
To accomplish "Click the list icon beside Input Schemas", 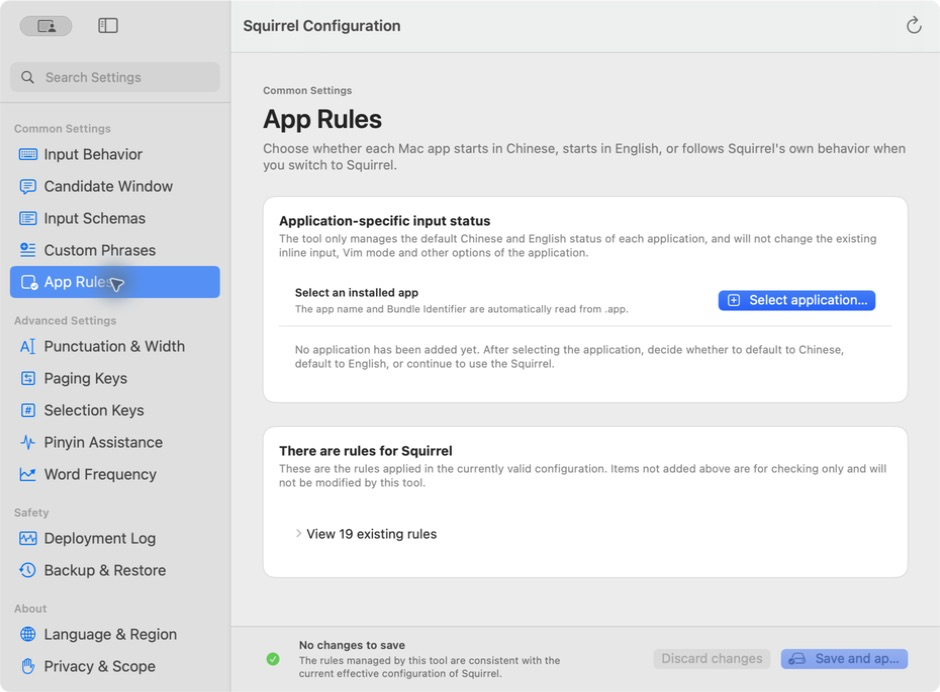I will [x=28, y=218].
